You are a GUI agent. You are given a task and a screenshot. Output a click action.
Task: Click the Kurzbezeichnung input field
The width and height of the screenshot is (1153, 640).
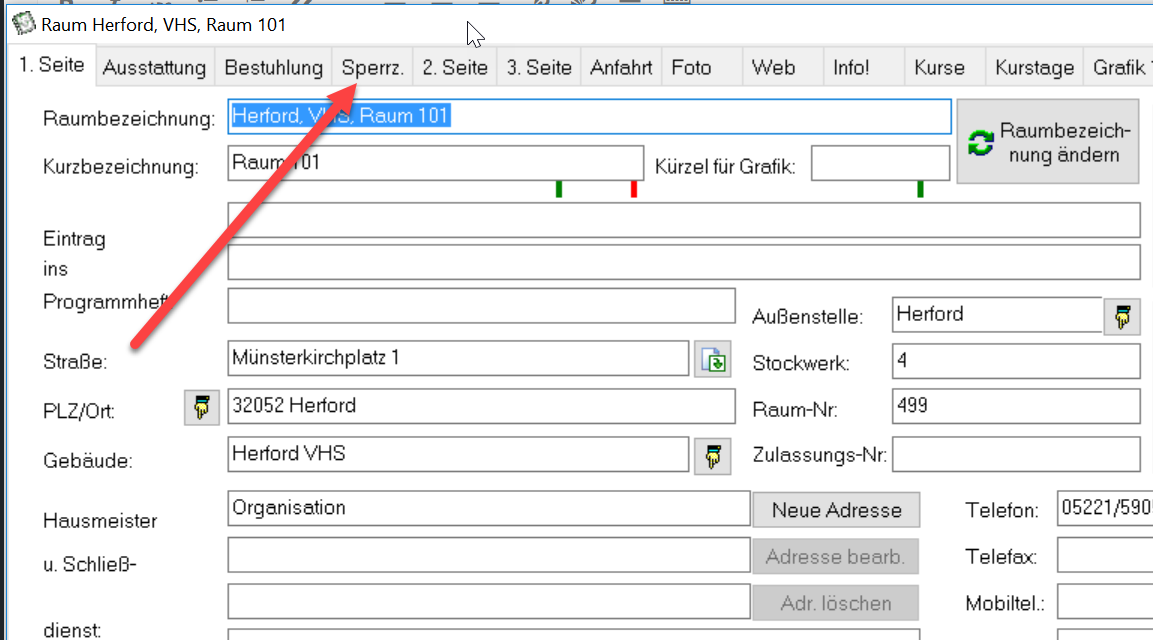coord(435,163)
